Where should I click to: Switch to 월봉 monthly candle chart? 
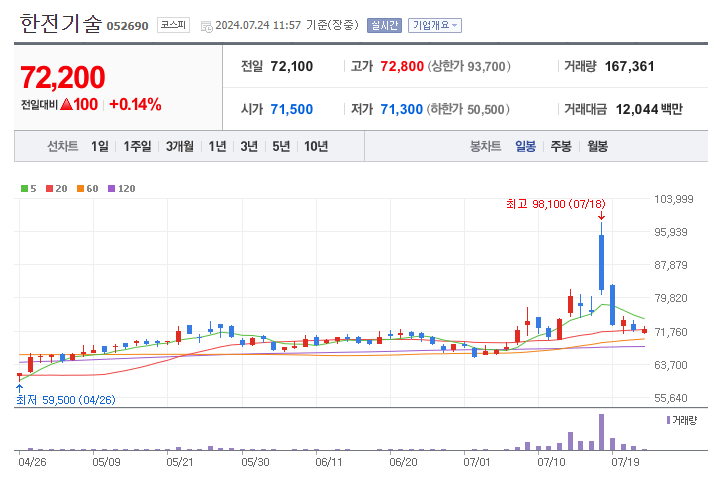point(597,146)
